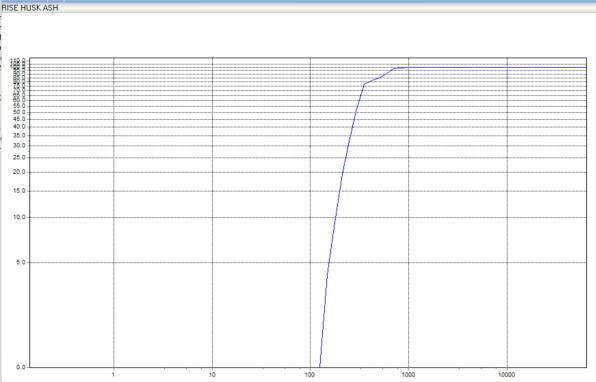Click the 50.0 y-axis label
Screen dimensions: 596x382
point(19,113)
